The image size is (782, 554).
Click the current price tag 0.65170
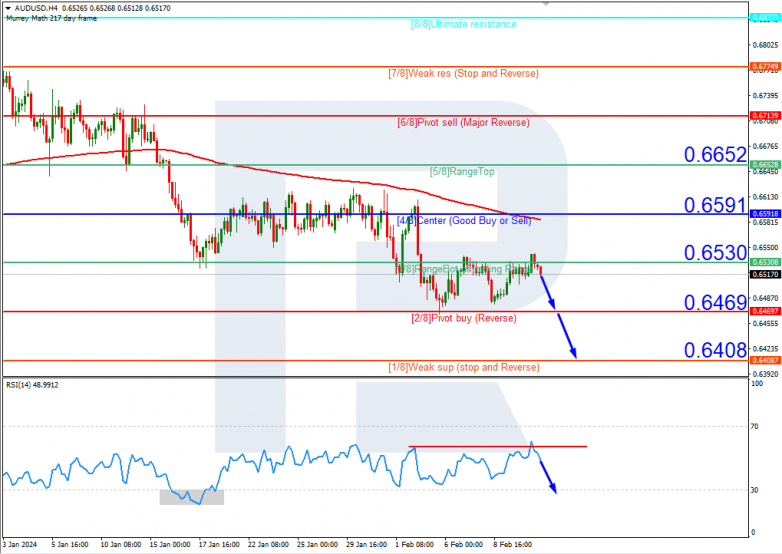[765, 274]
